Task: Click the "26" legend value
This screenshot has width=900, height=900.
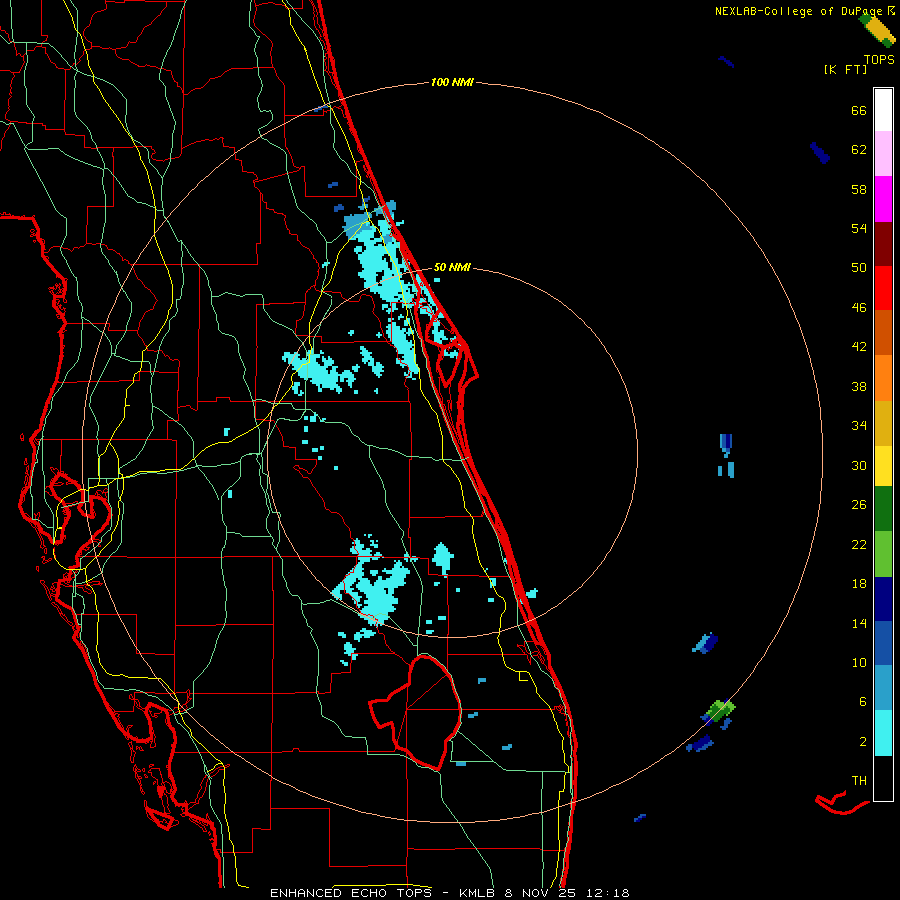Action: point(859,505)
